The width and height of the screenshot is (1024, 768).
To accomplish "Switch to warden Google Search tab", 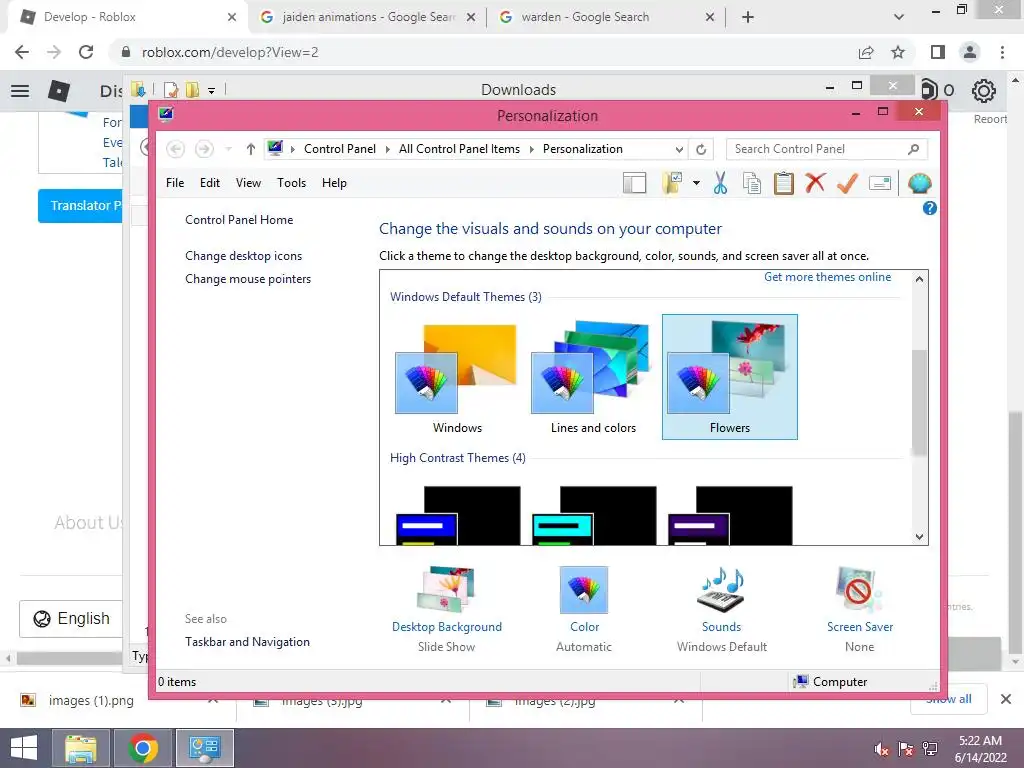I will (607, 17).
